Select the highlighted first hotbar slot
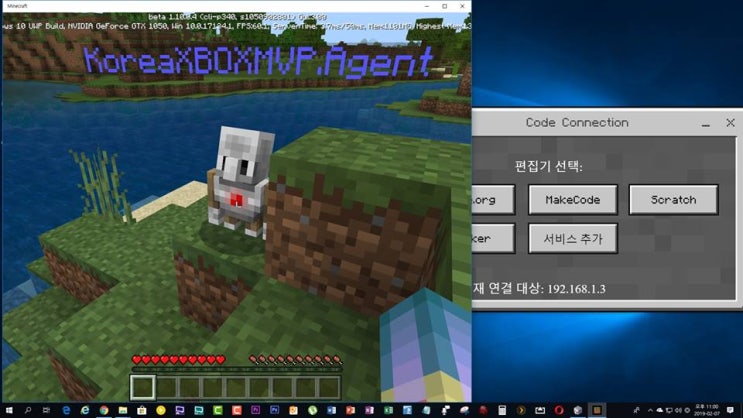Viewport: 743px width, 418px height. [143, 387]
